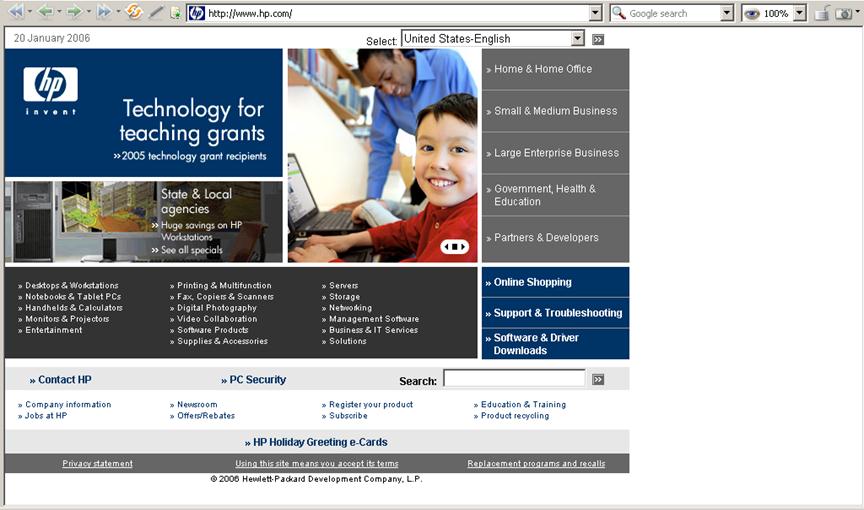
Task: Open the 100% zoom level dropdown
Action: (800, 13)
